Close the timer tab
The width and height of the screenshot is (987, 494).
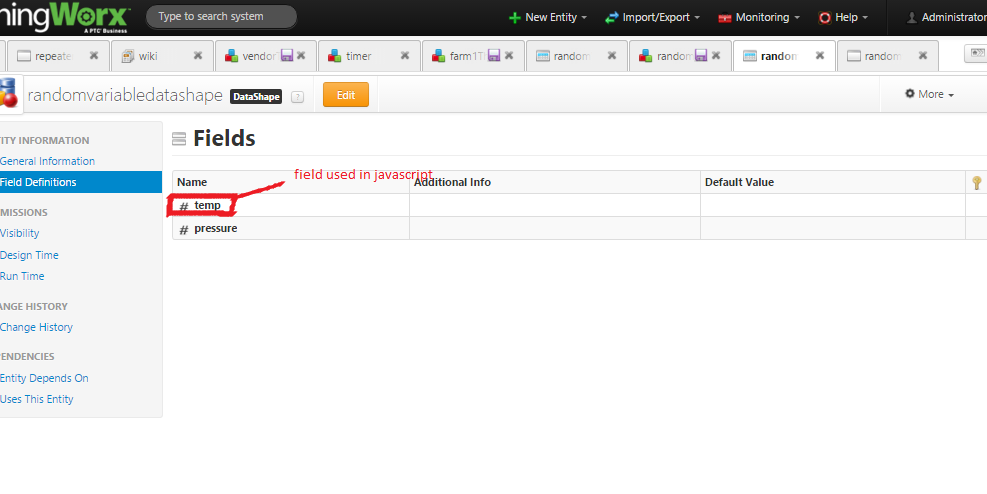pyautogui.click(x=405, y=55)
